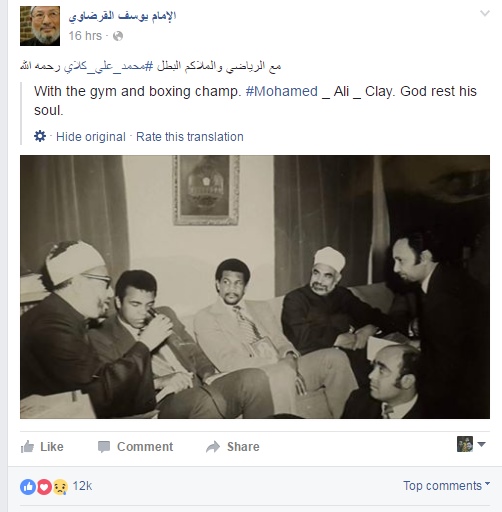Image resolution: width=502 pixels, height=512 pixels.
Task: Open the comment-as profile selector arrow
Action: pyautogui.click(x=481, y=444)
